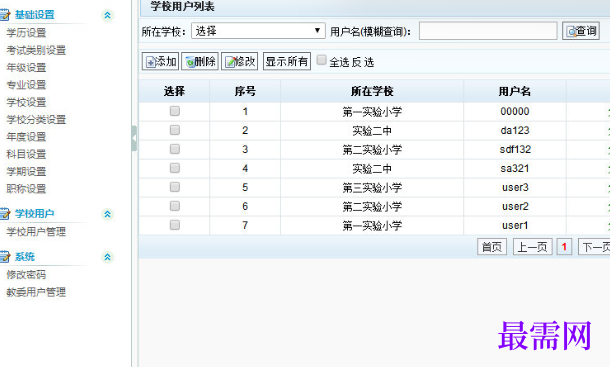Viewport: 610px width, 367px height.
Task: Click 第二实验小学 in row 6
Action: [372, 207]
